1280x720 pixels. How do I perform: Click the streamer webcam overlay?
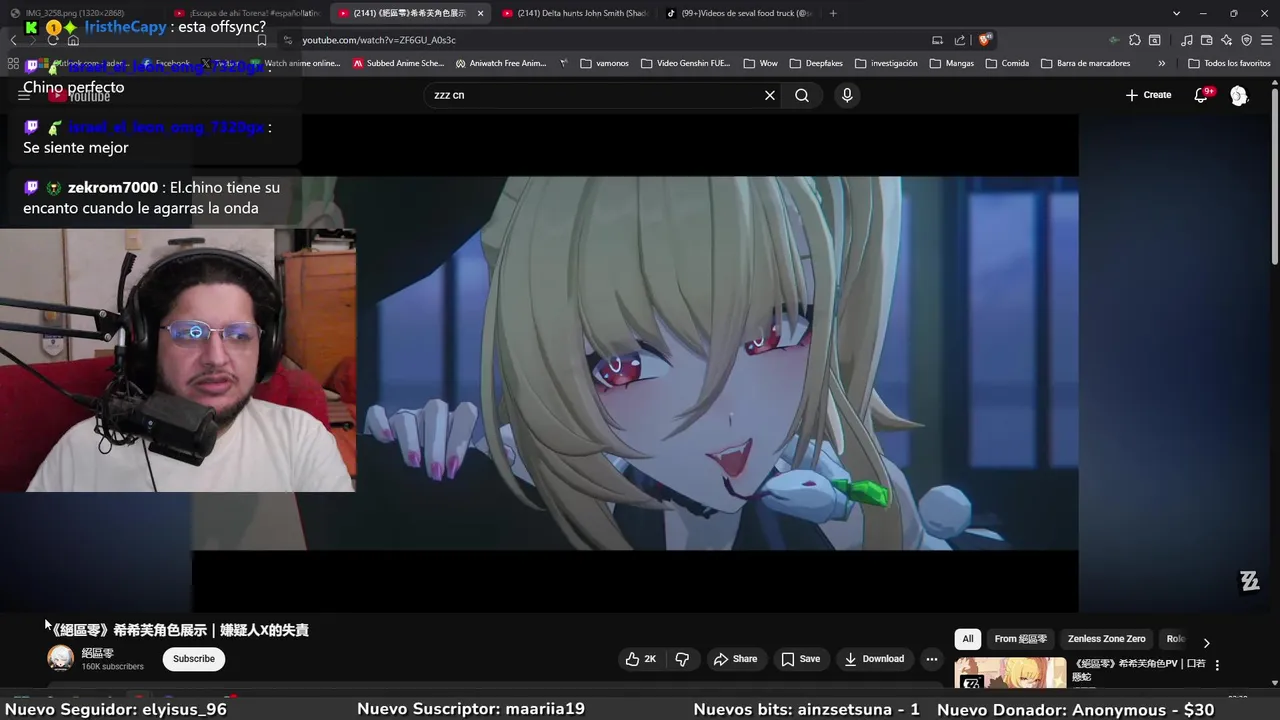point(177,360)
